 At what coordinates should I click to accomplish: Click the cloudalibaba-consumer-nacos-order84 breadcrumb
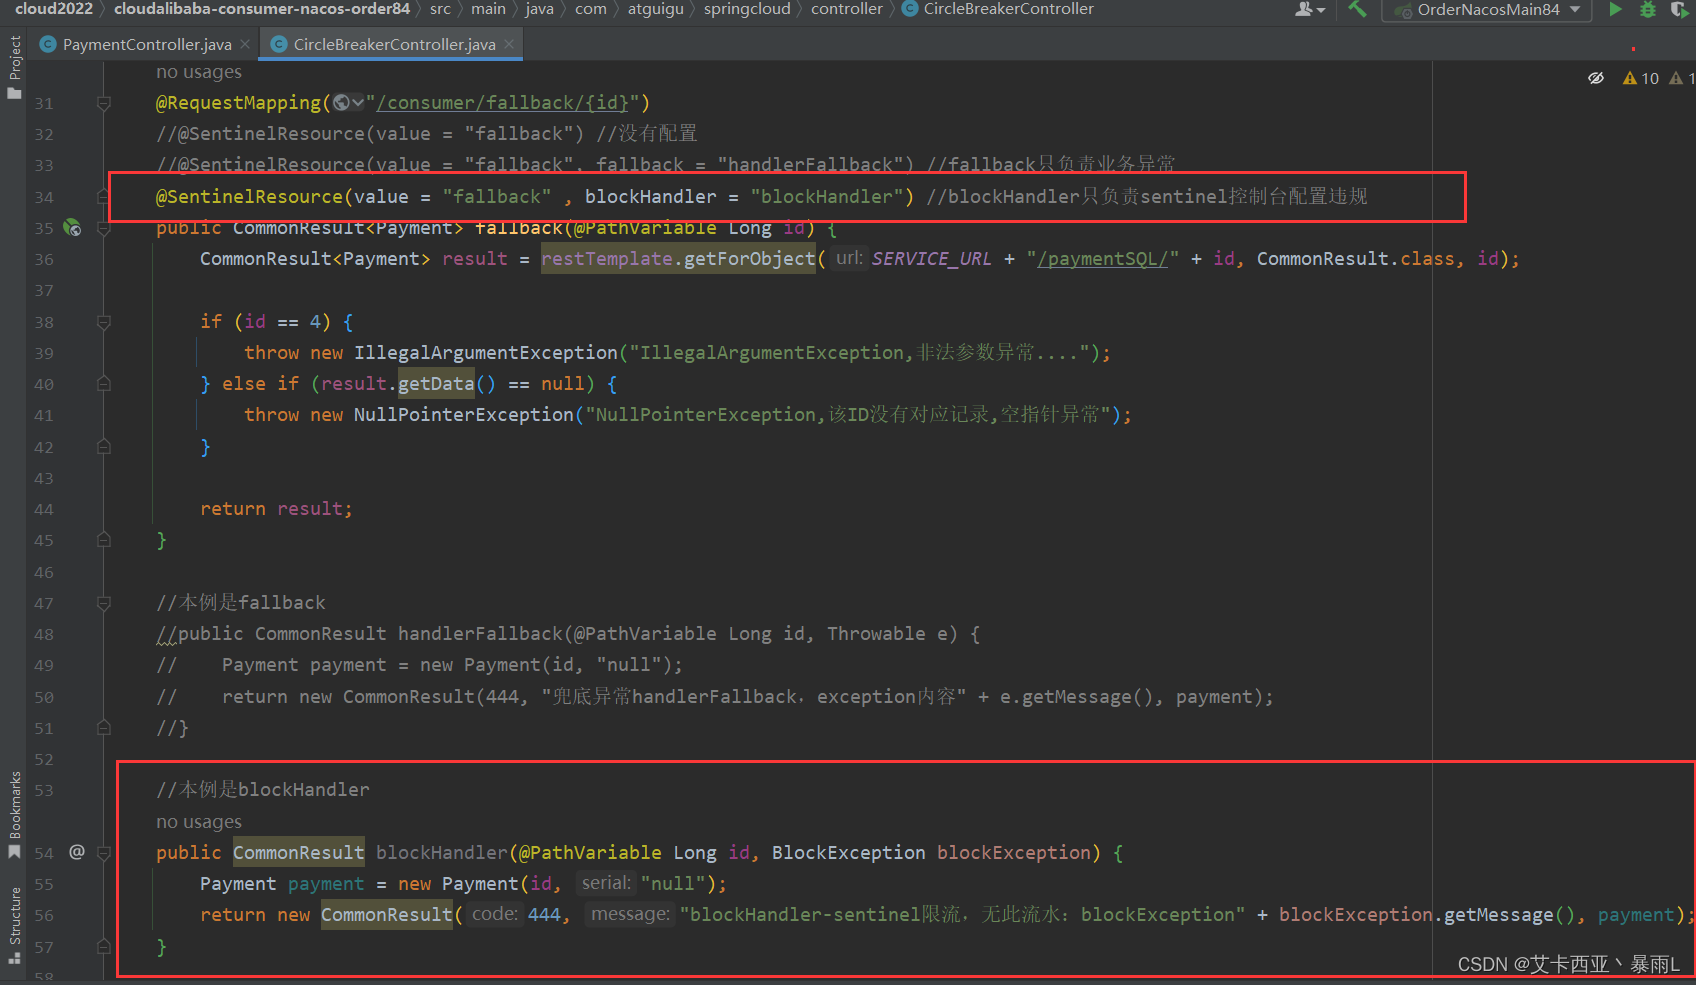(x=262, y=9)
